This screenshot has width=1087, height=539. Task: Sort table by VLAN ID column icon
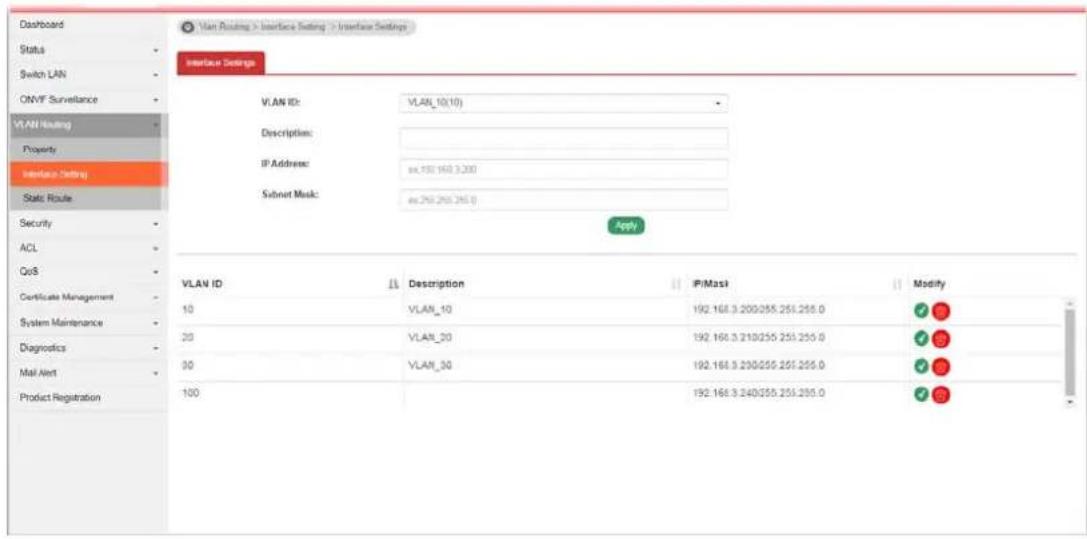(x=392, y=284)
